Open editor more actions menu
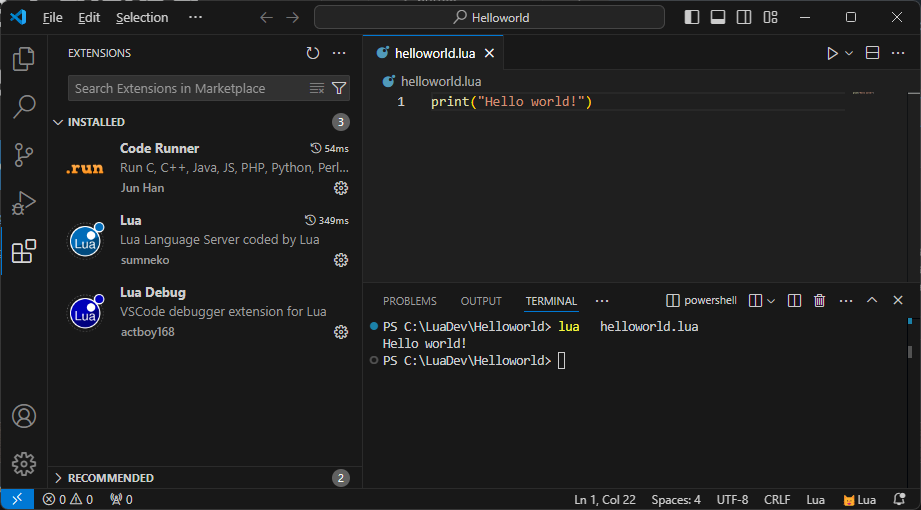Viewport: 921px width, 510px height. pyautogui.click(x=898, y=53)
